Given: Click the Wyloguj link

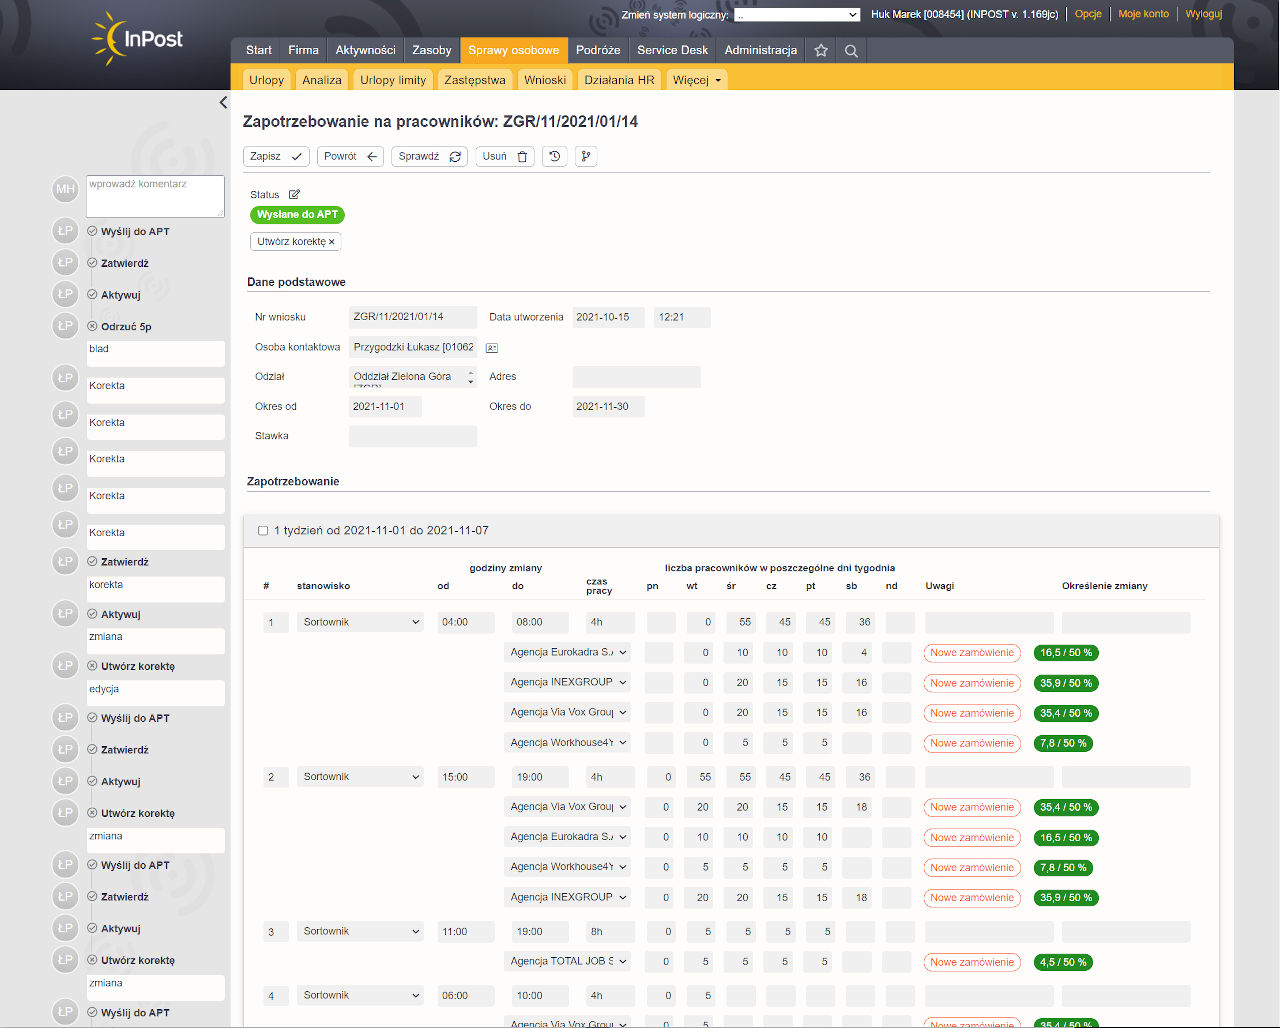Looking at the screenshot, I should [x=1203, y=14].
